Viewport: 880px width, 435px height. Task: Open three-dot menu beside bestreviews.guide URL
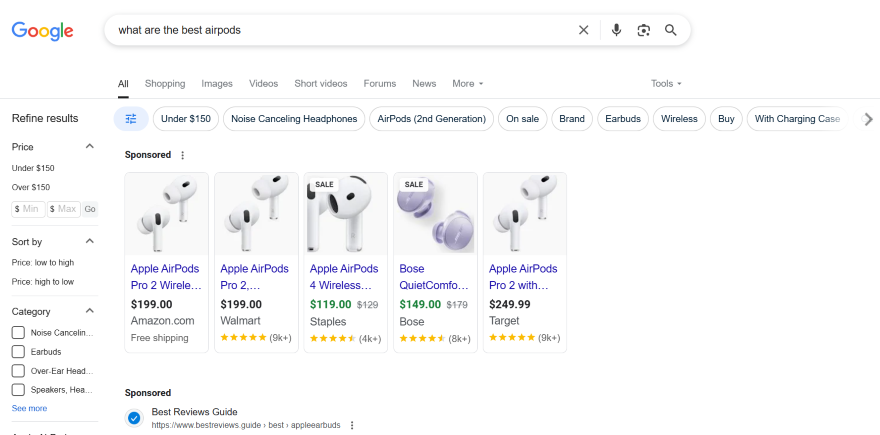[x=352, y=425]
